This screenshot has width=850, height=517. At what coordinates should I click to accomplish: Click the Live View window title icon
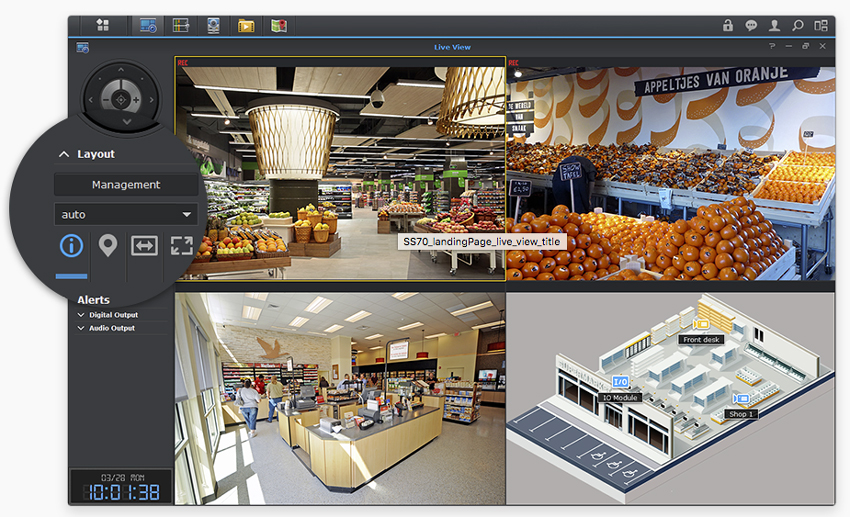pos(83,48)
